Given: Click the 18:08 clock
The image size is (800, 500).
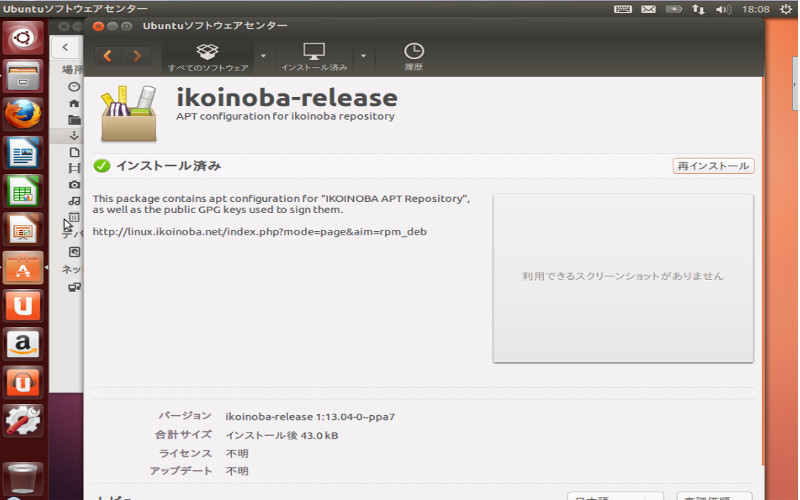Looking at the screenshot, I should tap(756, 9).
